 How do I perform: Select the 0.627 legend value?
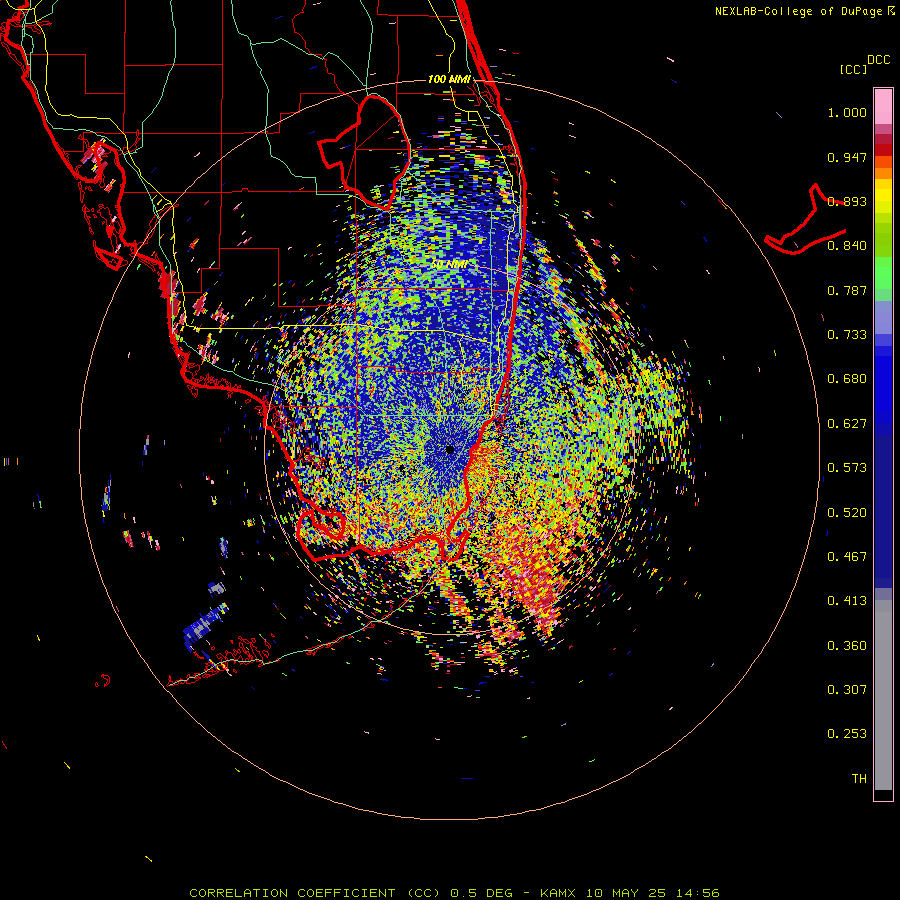[847, 424]
